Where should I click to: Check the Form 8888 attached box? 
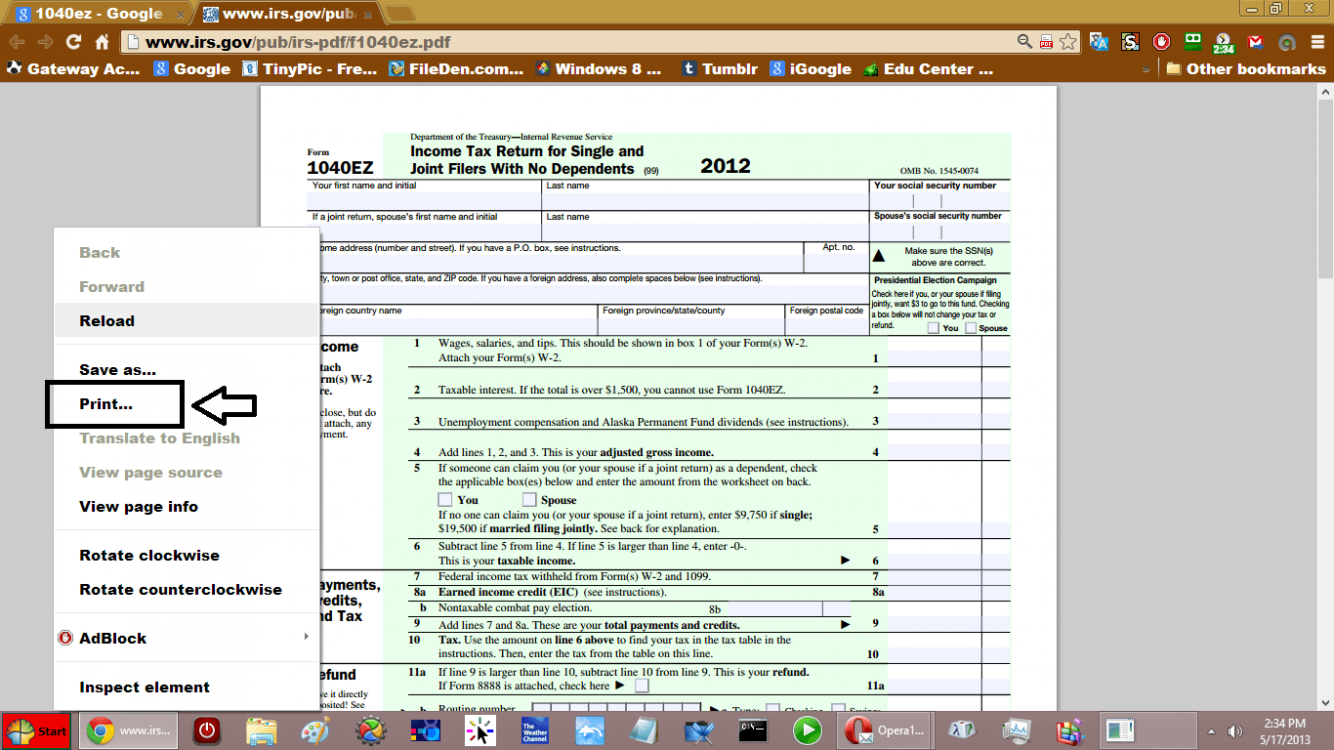tap(641, 686)
